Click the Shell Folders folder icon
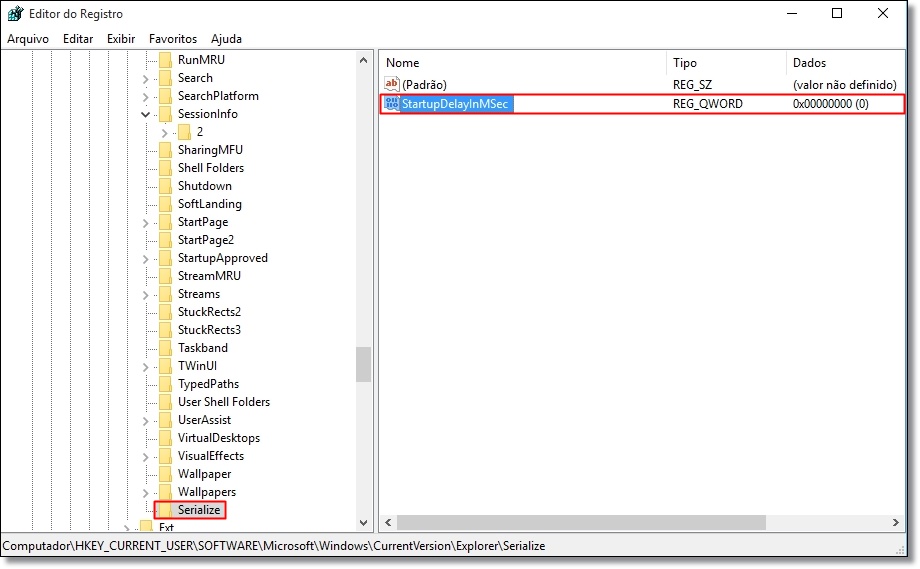Image resolution: width=920 pixels, height=569 pixels. pos(165,168)
